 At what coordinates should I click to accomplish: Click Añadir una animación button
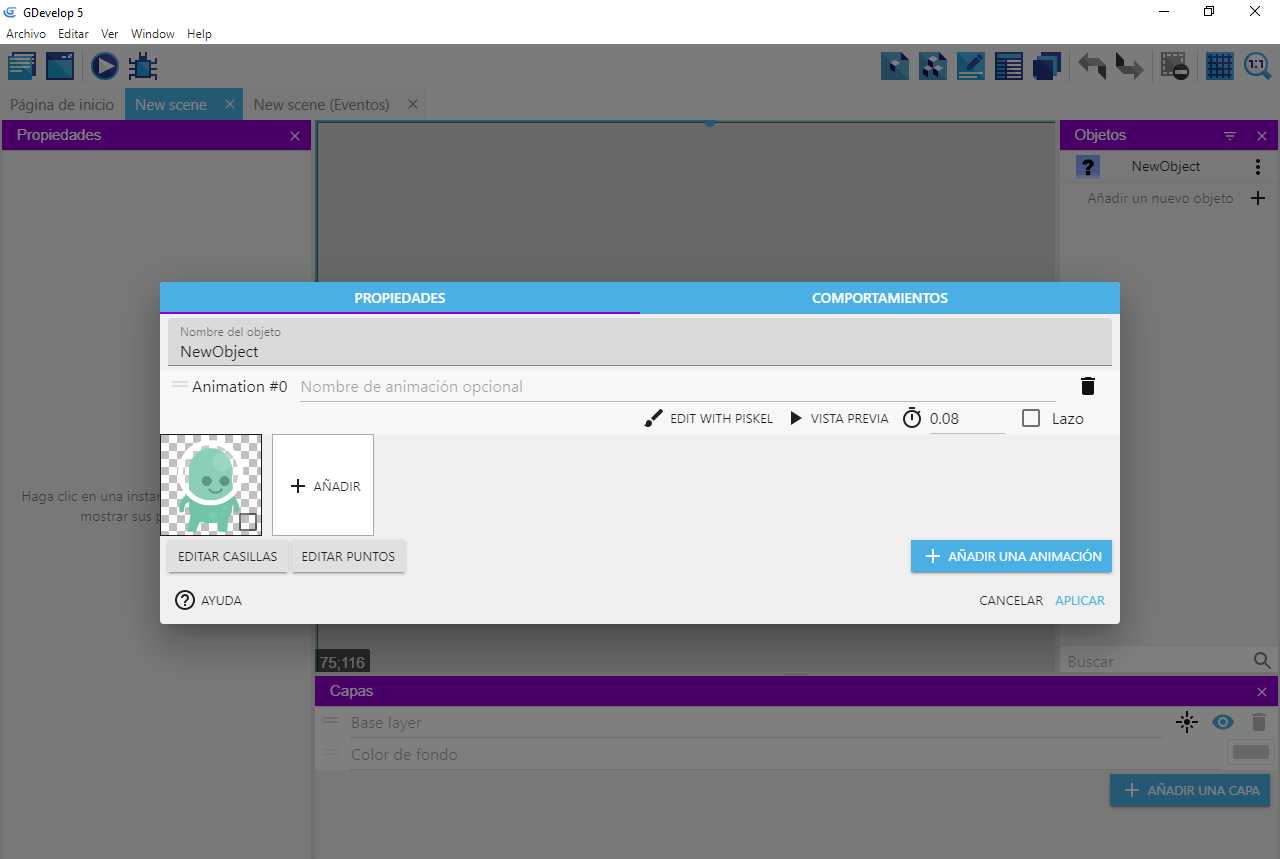click(1011, 556)
